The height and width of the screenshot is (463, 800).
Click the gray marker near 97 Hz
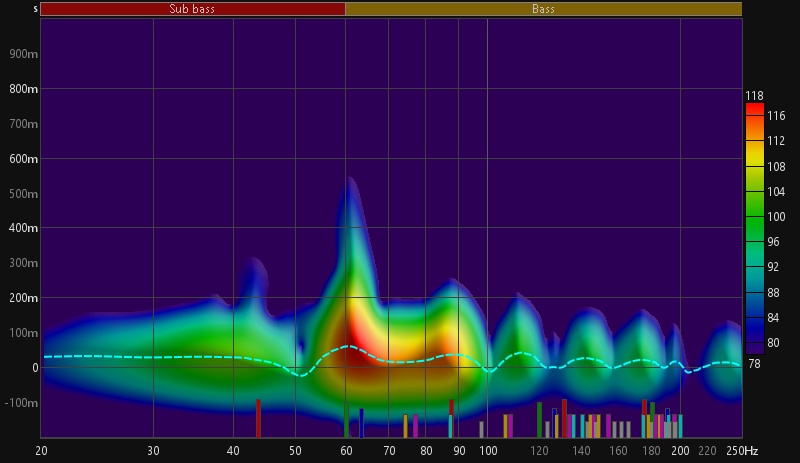click(481, 429)
